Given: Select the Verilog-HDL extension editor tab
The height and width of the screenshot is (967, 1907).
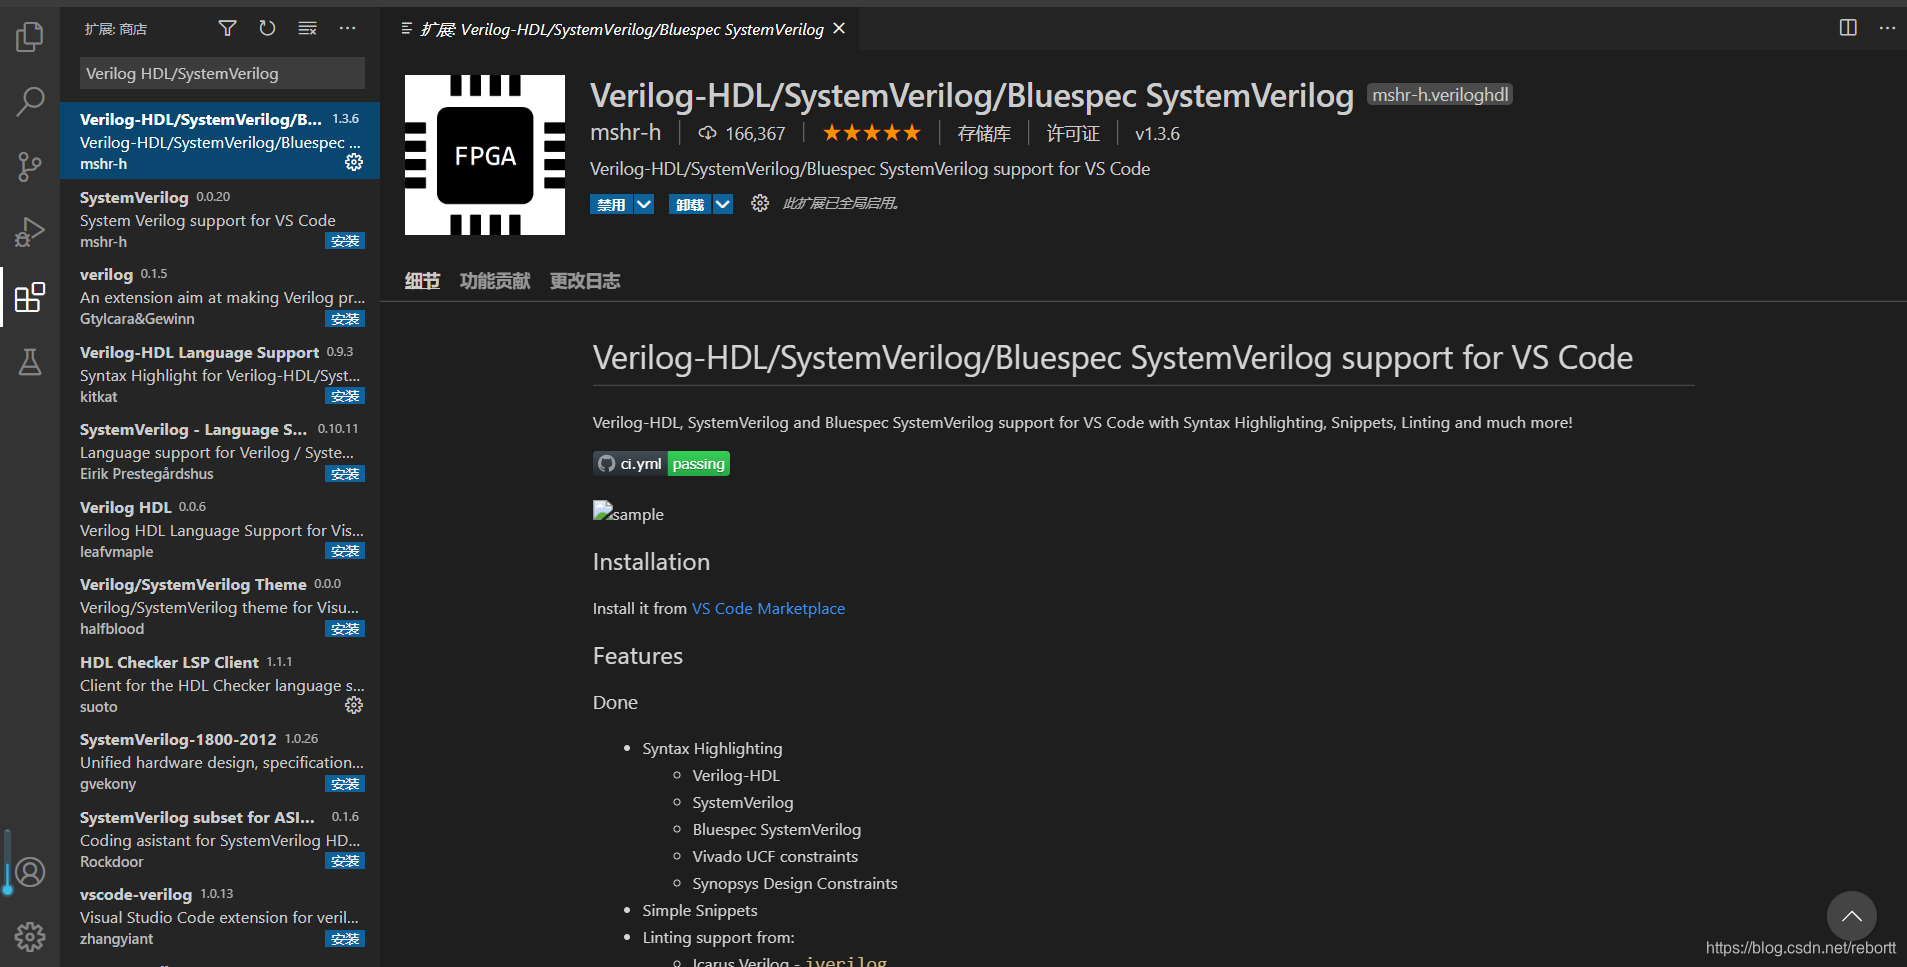Looking at the screenshot, I should click(x=620, y=29).
